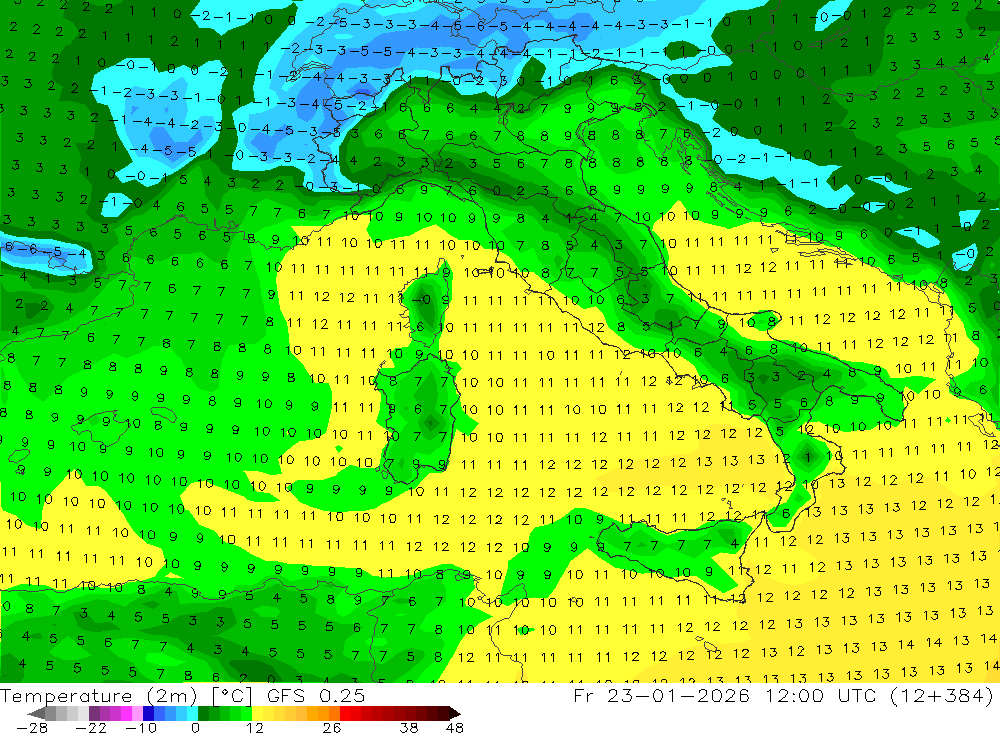Click the "-10" colorbar label

point(141,727)
